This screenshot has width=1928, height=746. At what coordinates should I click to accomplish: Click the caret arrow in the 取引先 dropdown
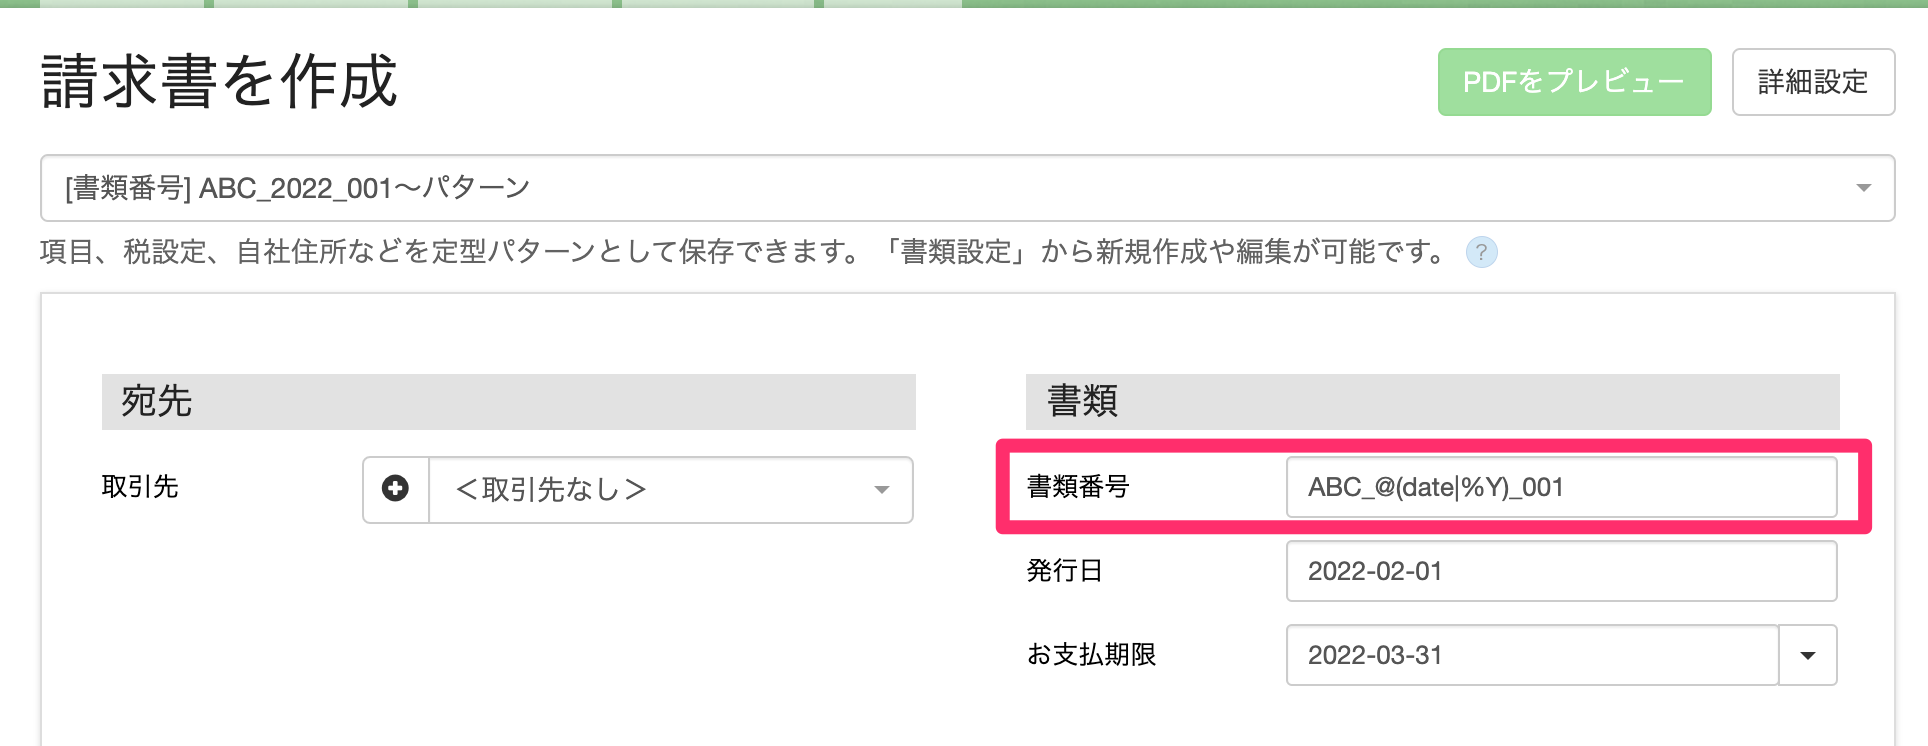[x=881, y=490]
